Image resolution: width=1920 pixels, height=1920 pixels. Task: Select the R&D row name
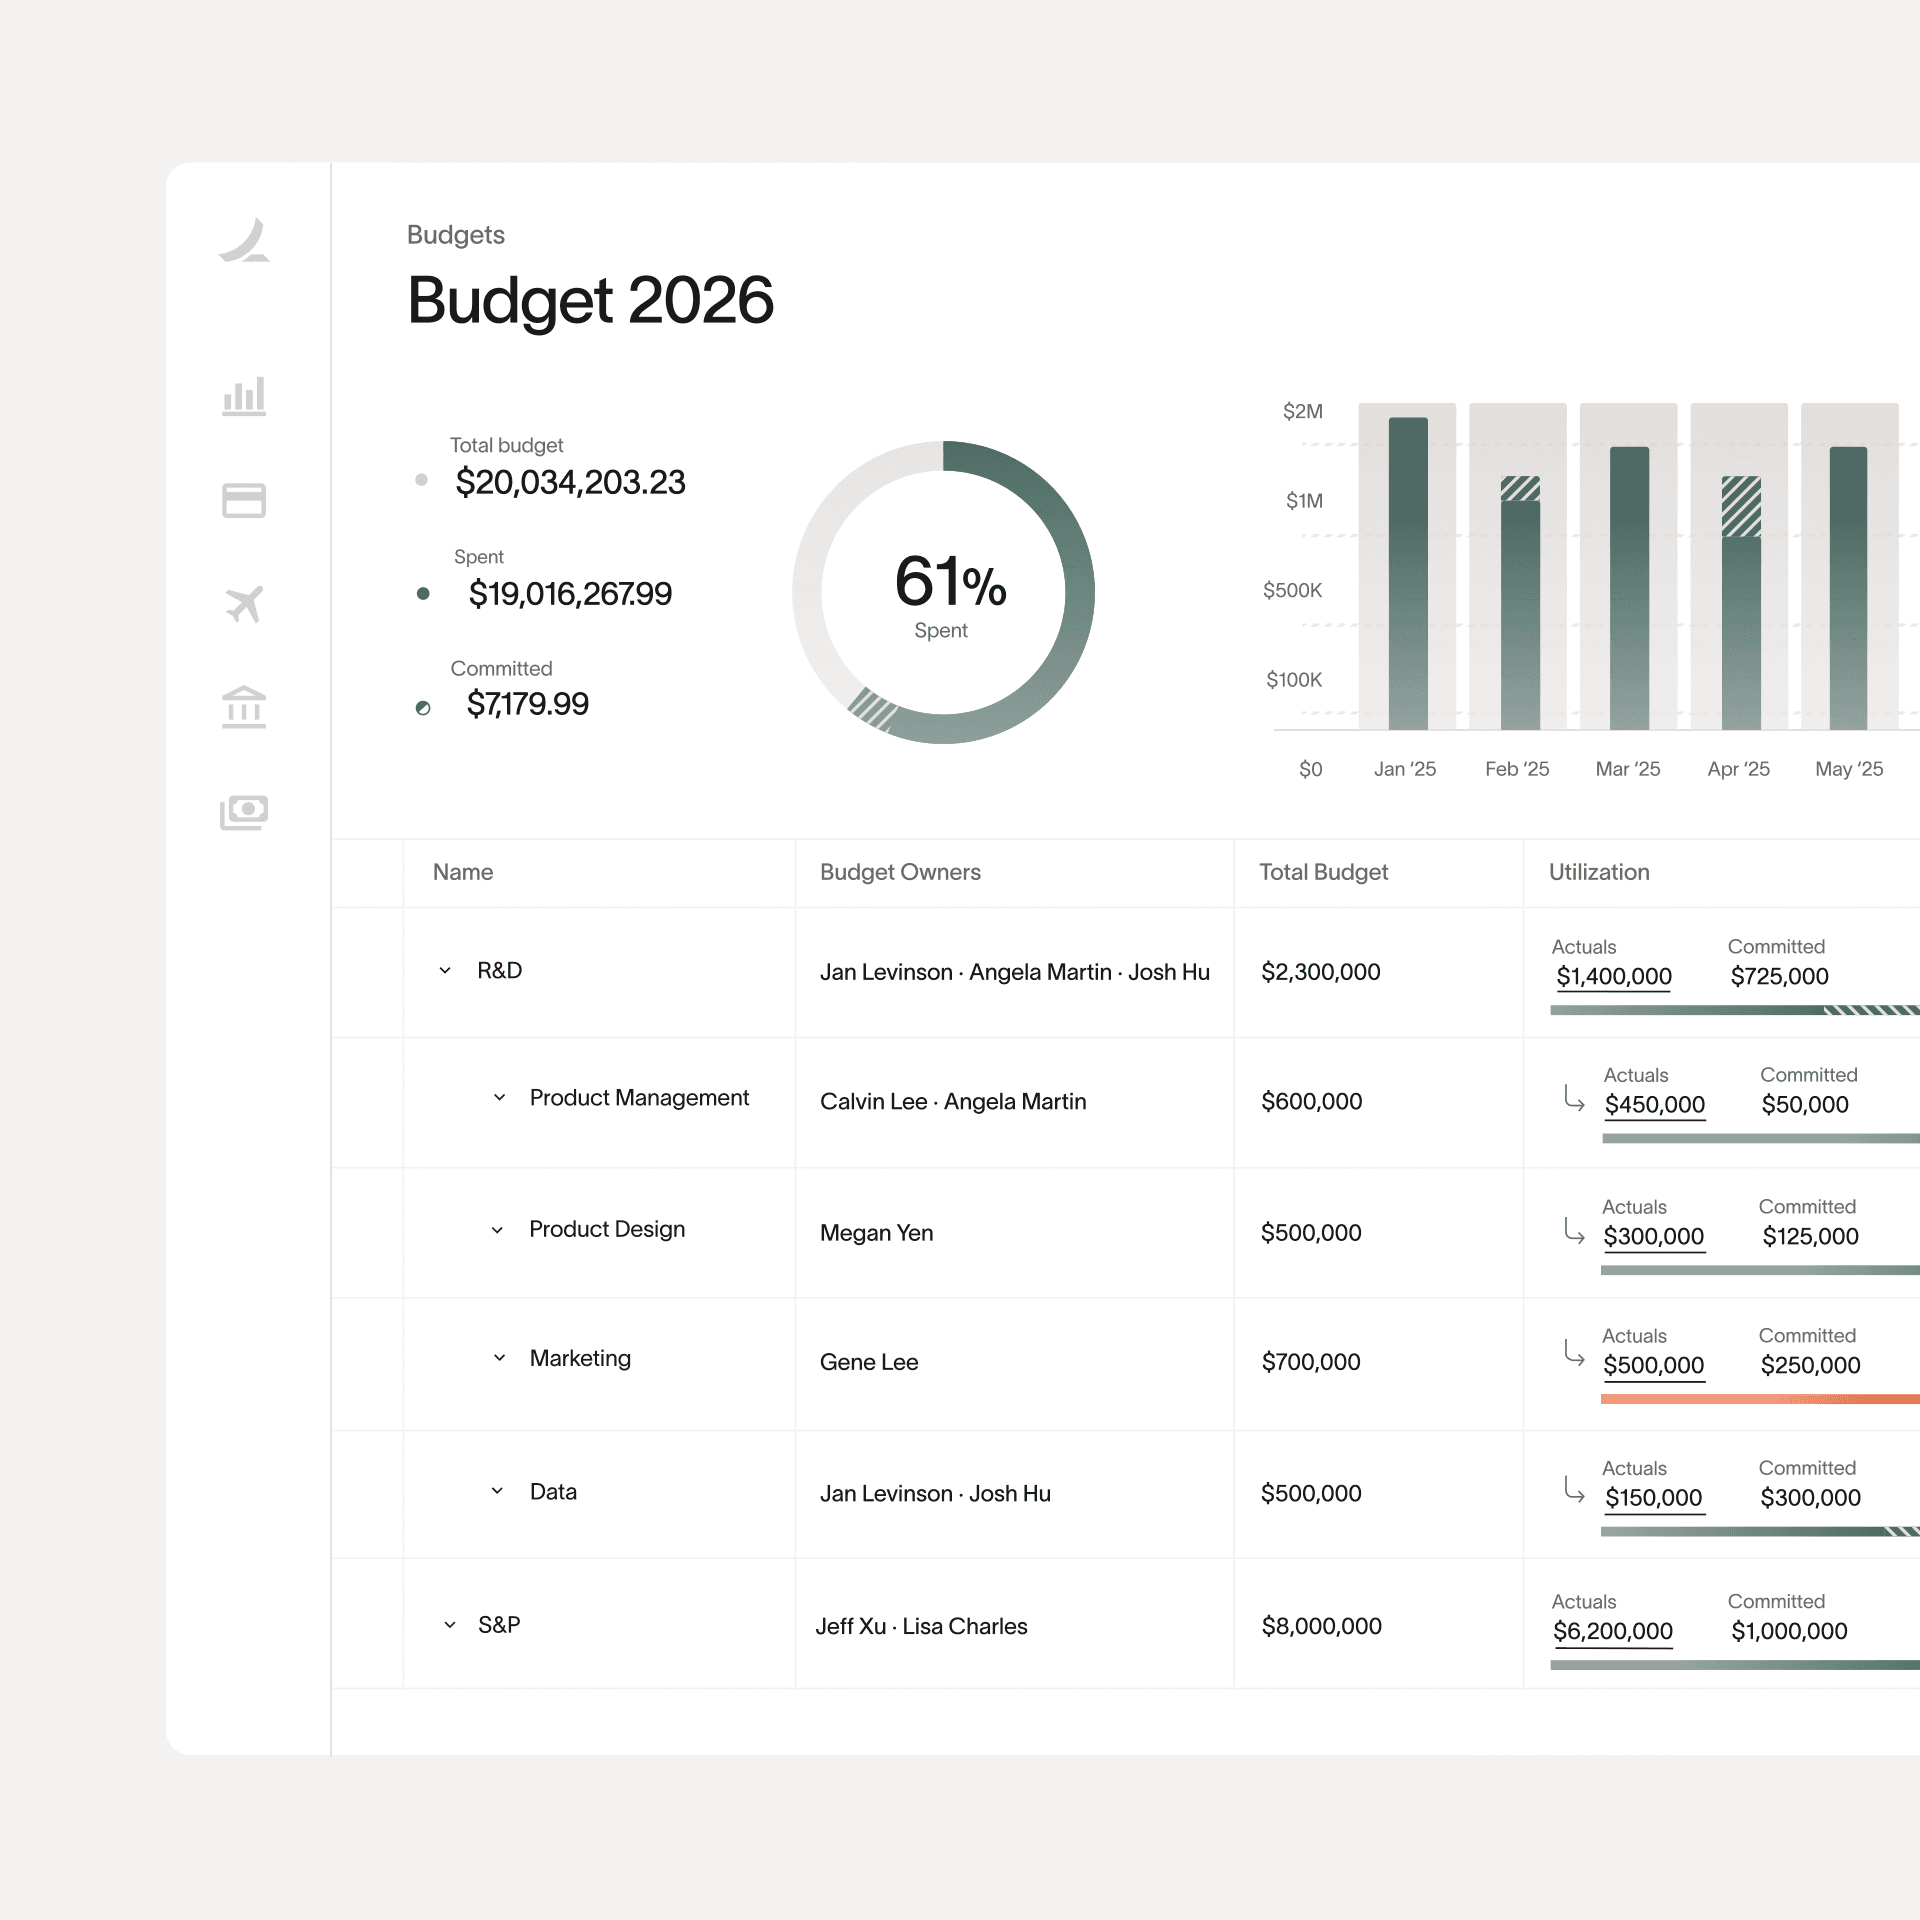coord(499,970)
